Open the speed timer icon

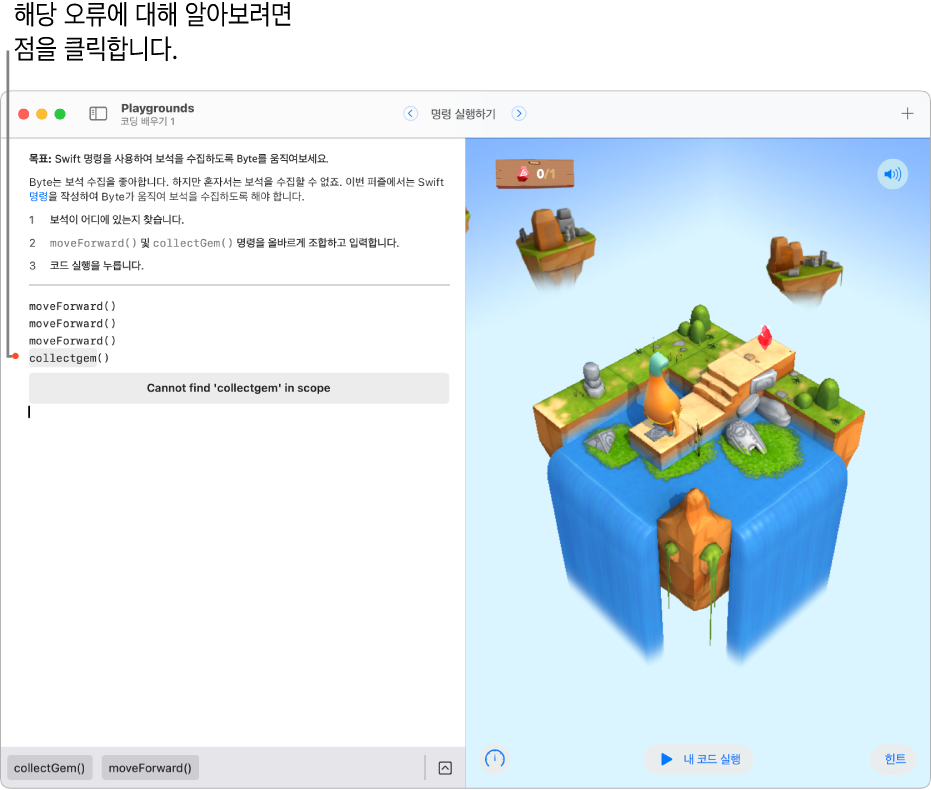pyautogui.click(x=495, y=758)
